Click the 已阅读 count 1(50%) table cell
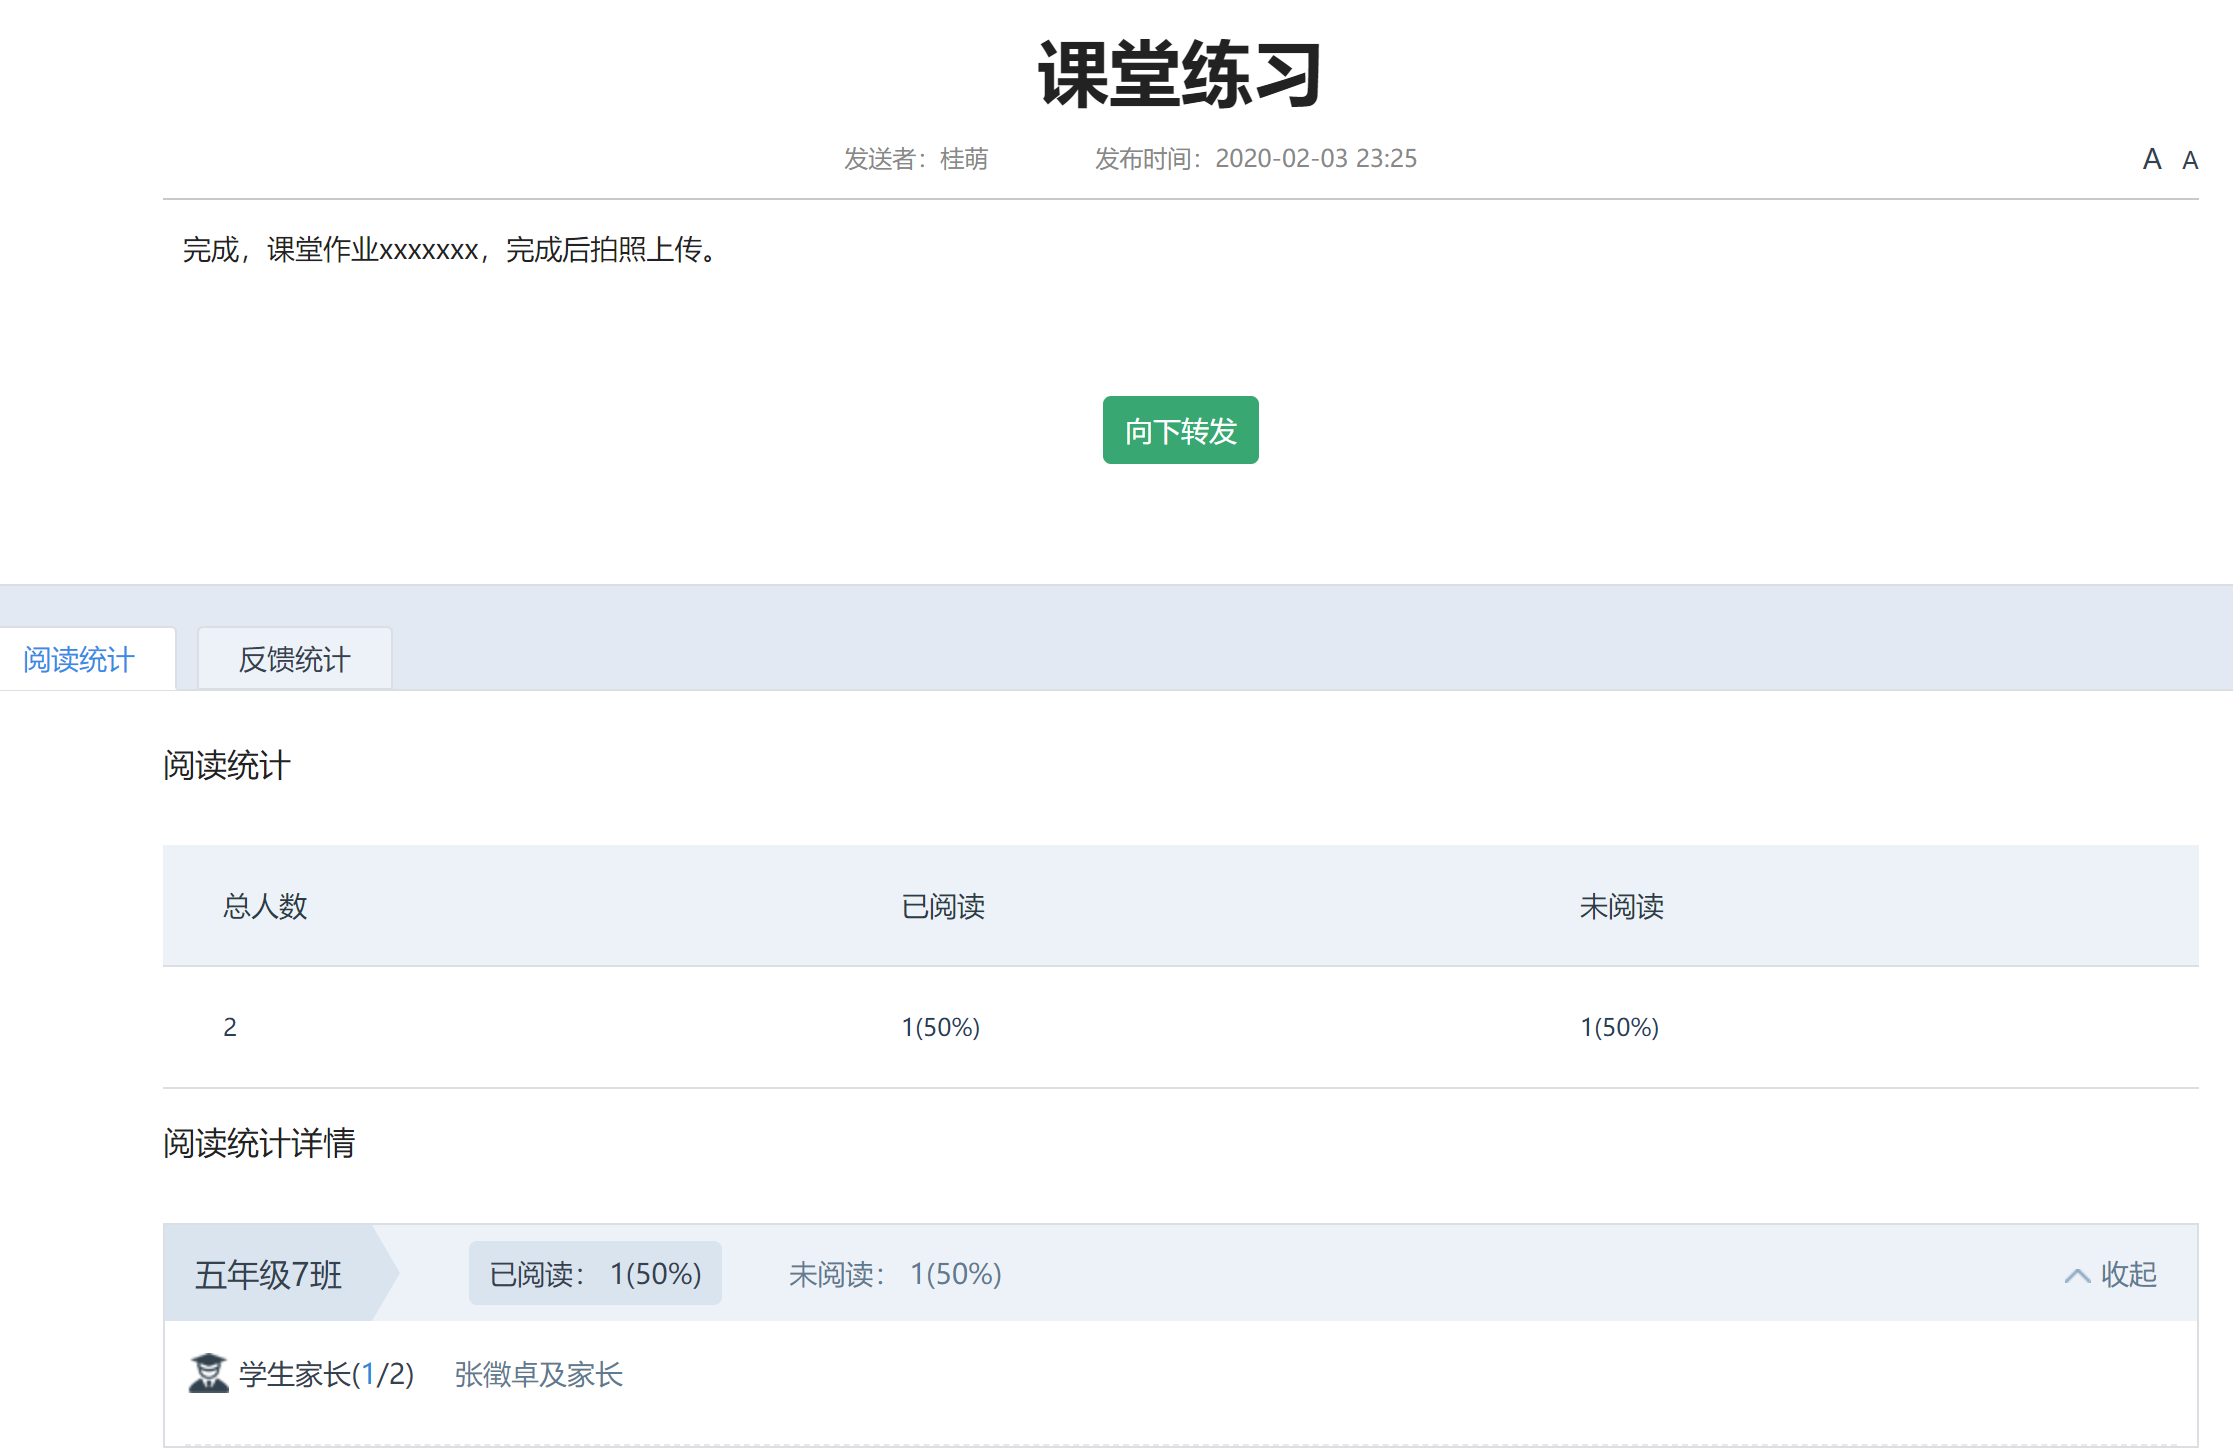 (x=940, y=1027)
